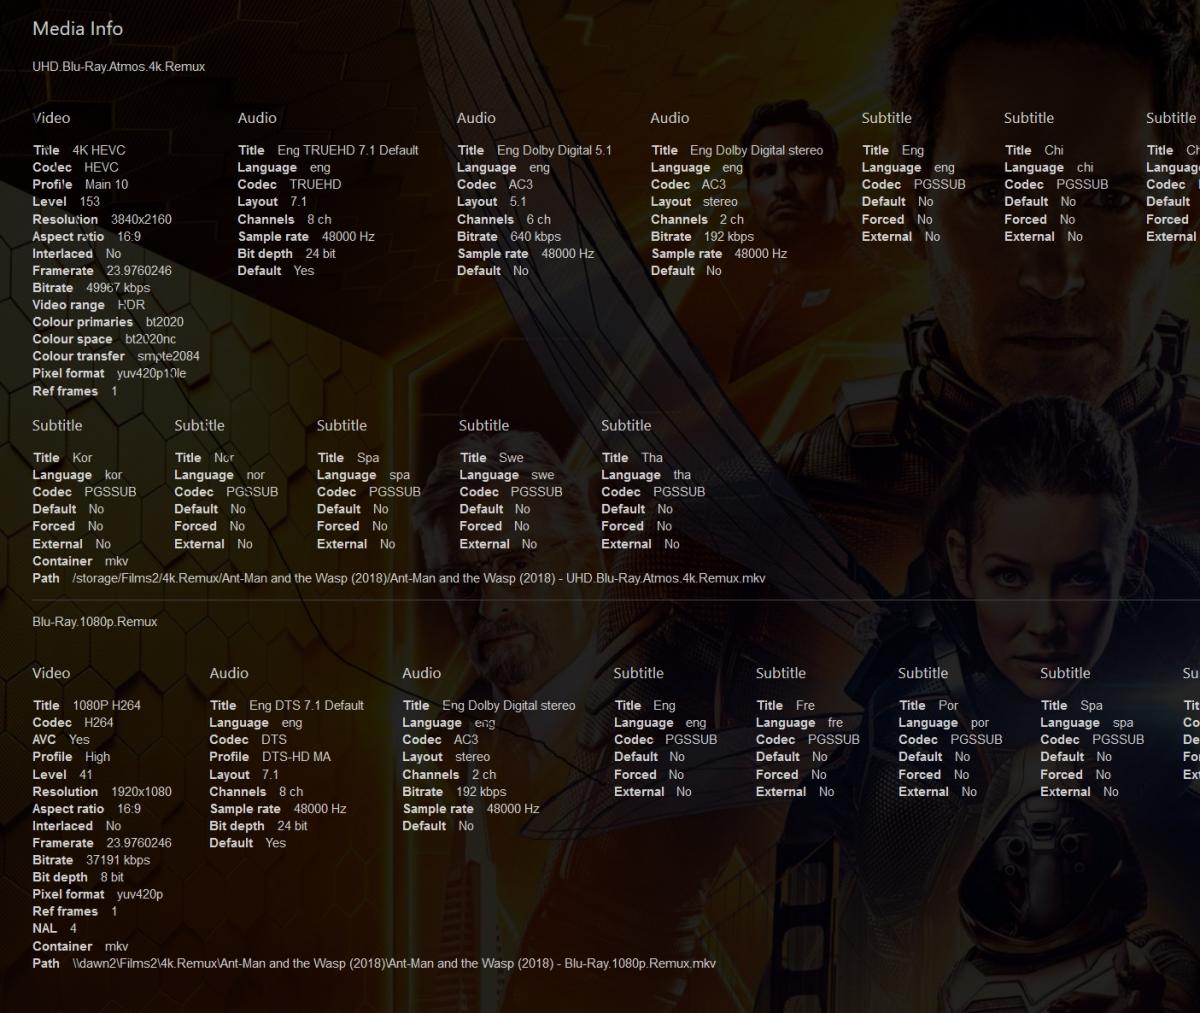Click first-section audio title 'Eng Dolby Digital stereo'
1200x1013 pixels.
[757, 150]
